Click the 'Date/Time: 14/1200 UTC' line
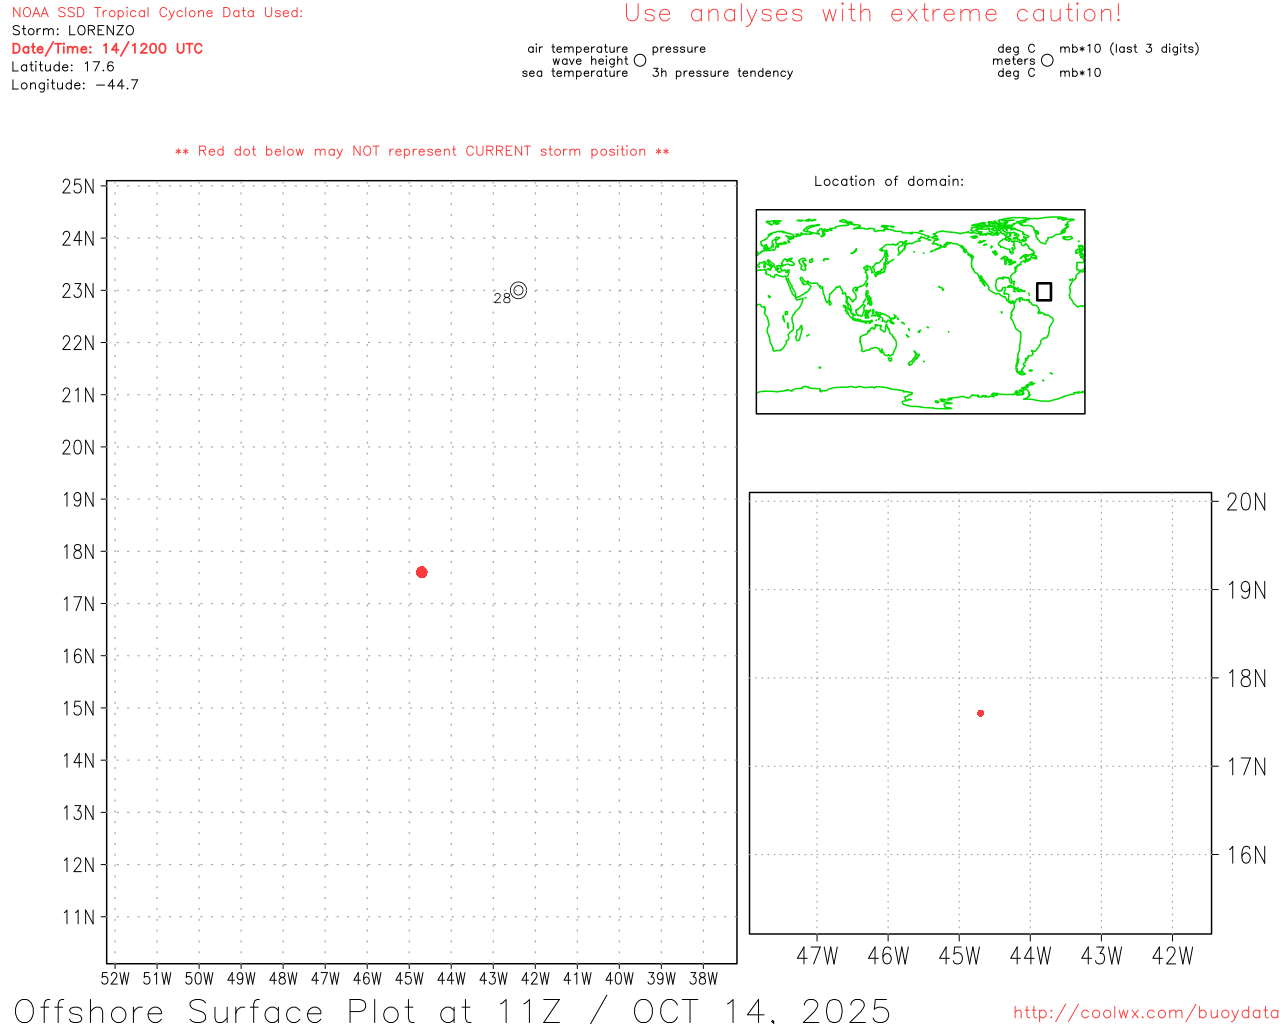Image resolution: width=1280 pixels, height=1024 pixels. click(x=107, y=49)
